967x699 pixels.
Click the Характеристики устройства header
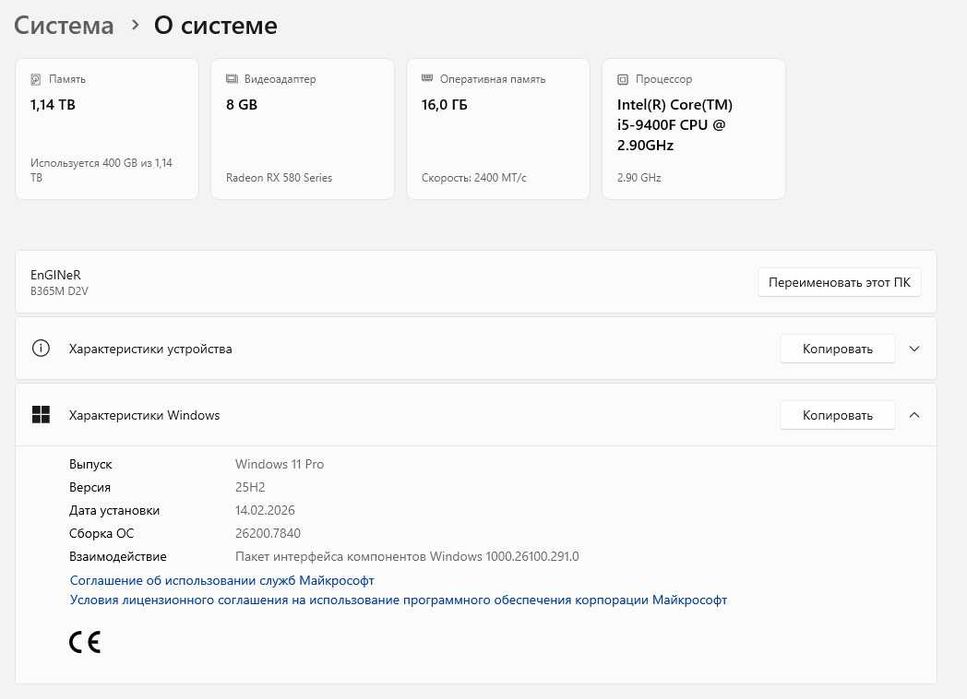[x=476, y=349]
